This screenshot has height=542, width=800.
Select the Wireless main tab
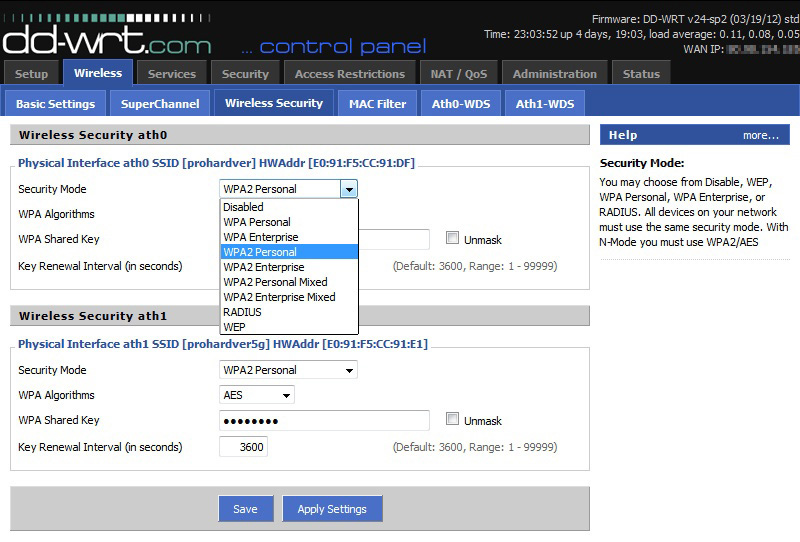(x=98, y=72)
